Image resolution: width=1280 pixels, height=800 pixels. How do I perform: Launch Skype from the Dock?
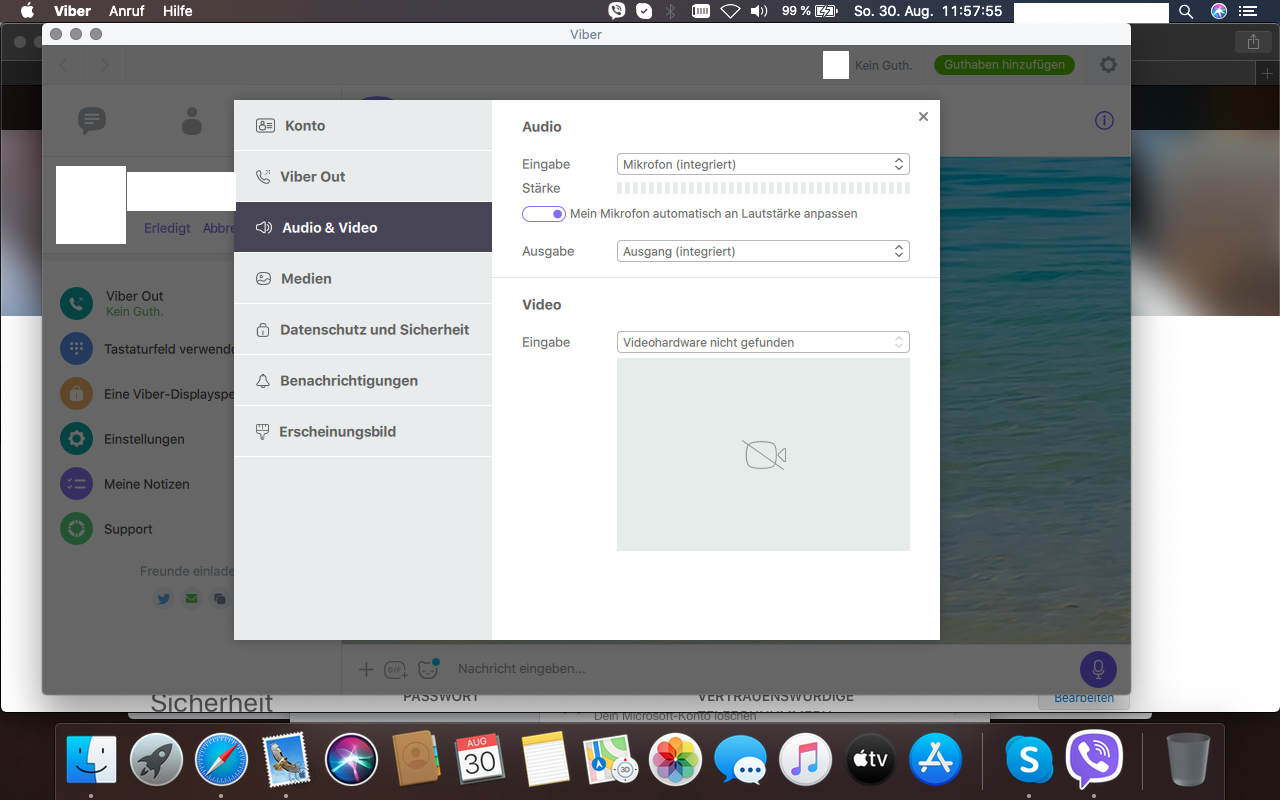pos(1028,761)
